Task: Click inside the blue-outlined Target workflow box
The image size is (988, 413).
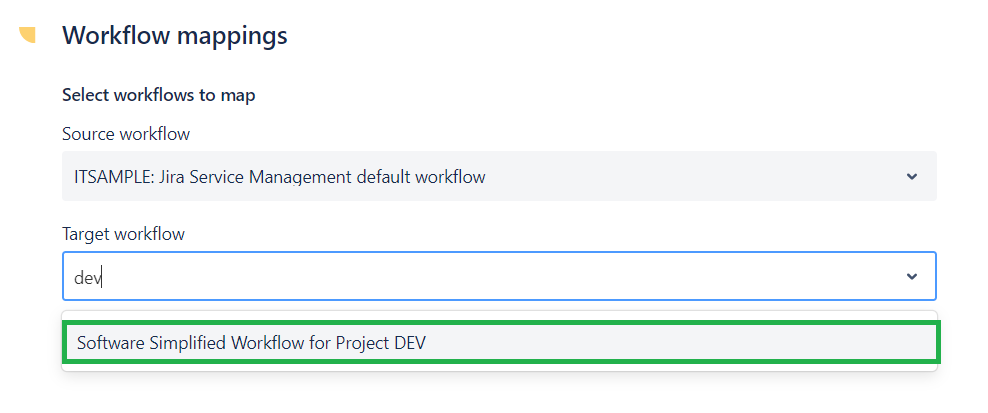Action: coord(500,276)
